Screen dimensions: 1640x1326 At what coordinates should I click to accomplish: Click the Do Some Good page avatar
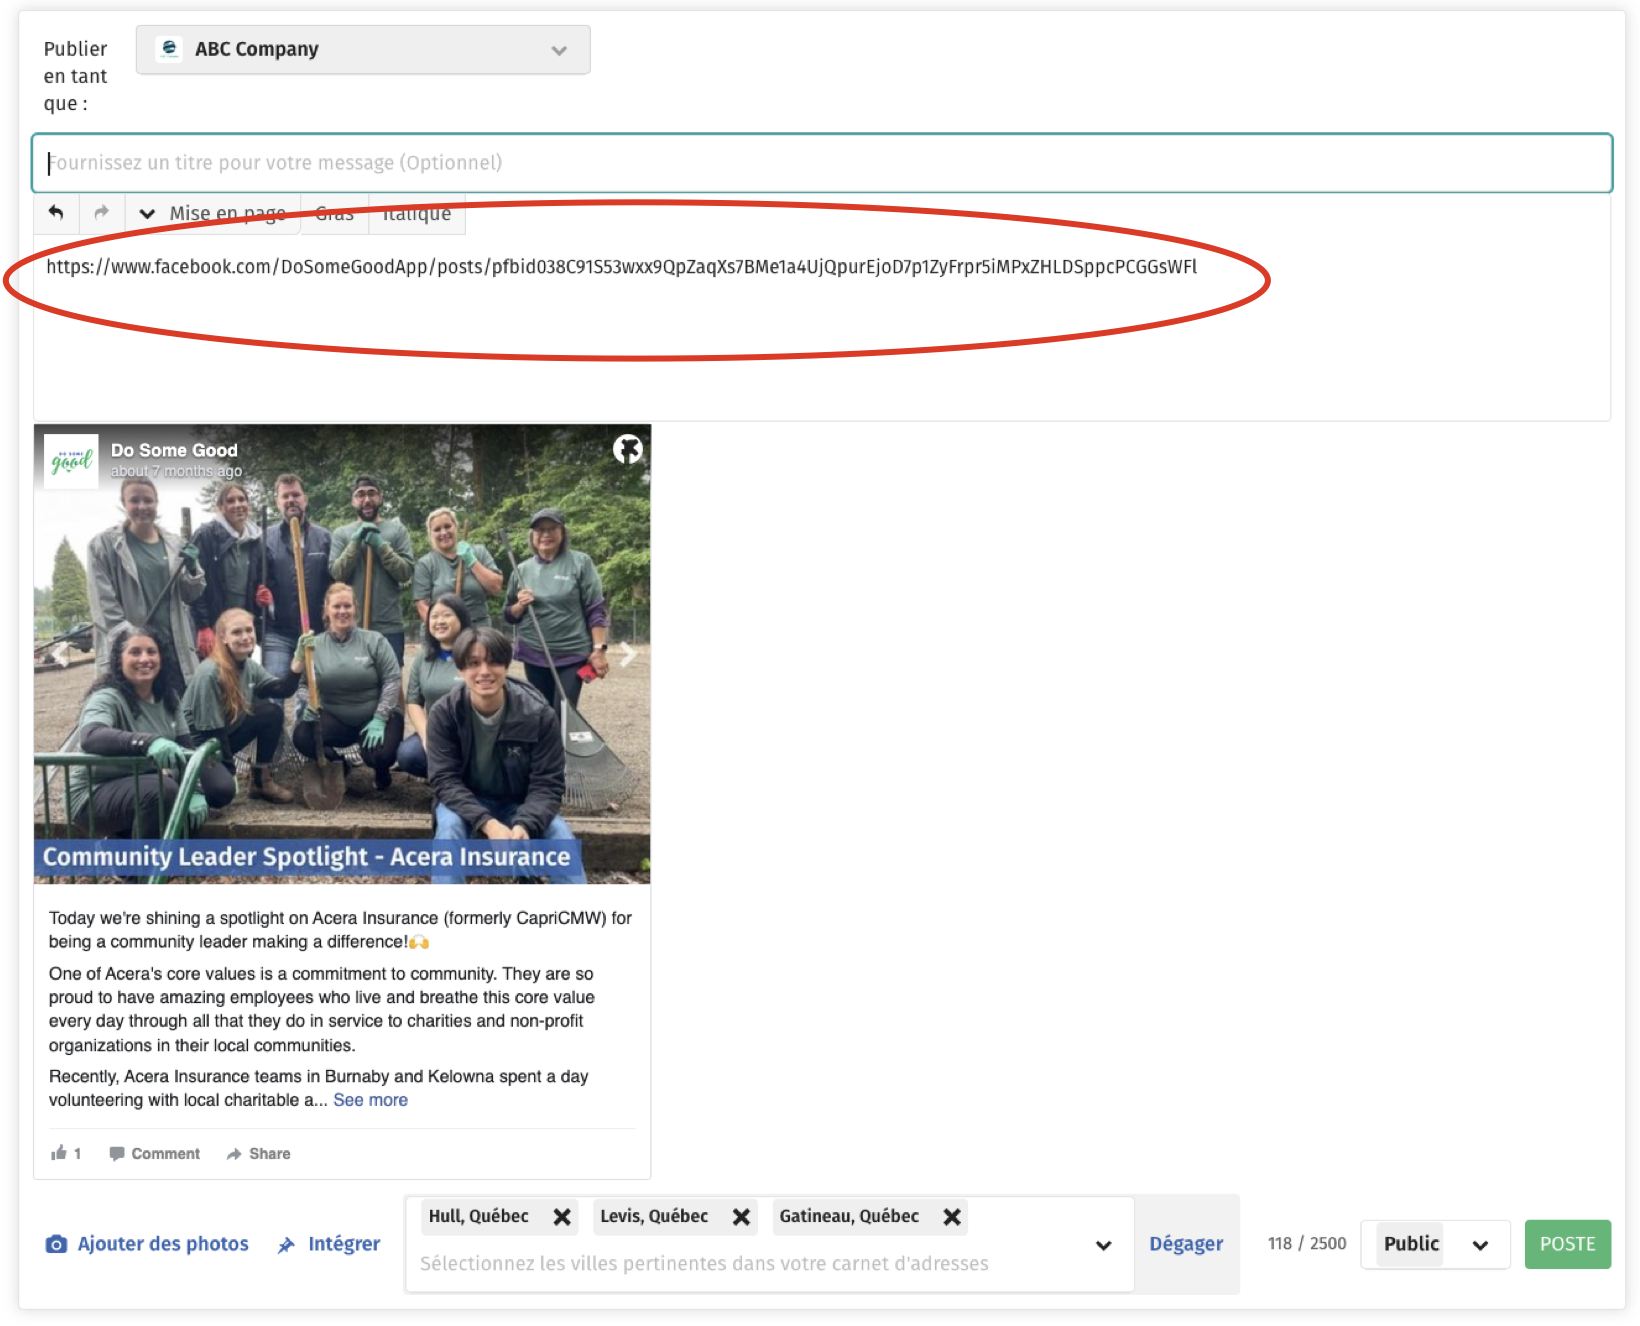71,461
